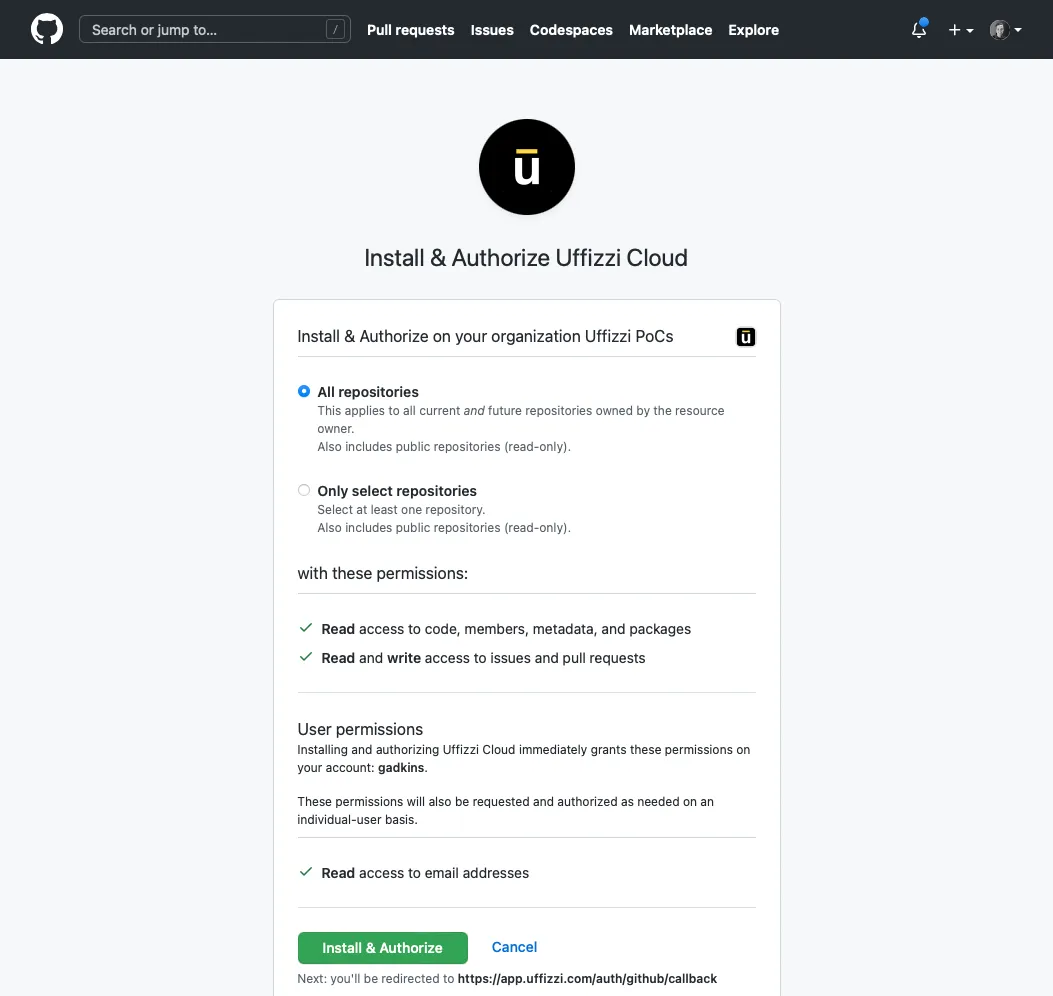Viewport: 1053px width, 996px height.
Task: Click the GitHub Octocat logo
Action: click(47, 30)
